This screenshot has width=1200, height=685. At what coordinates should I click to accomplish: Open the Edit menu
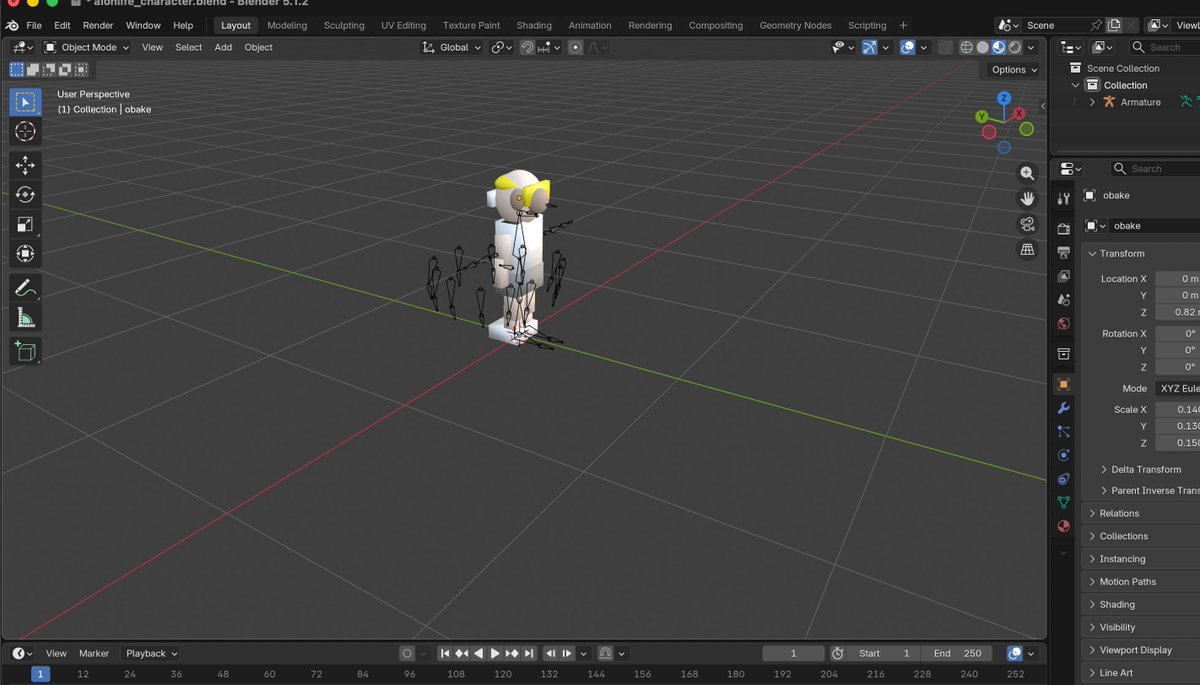point(62,25)
